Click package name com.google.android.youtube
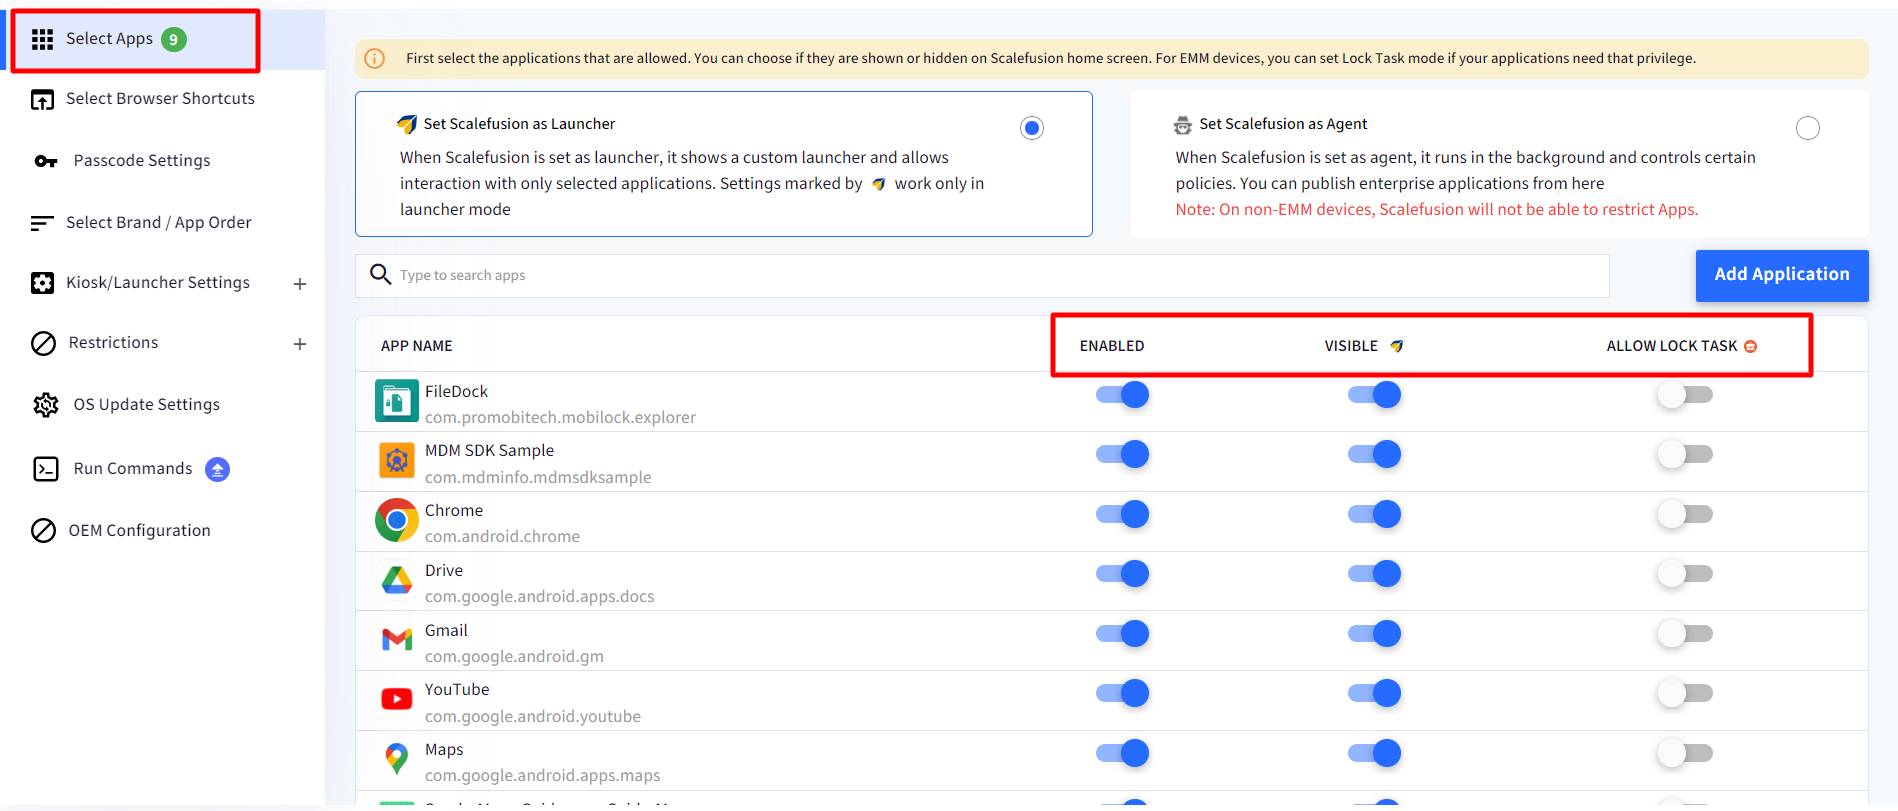Image resolution: width=1898 pixels, height=811 pixels. tap(533, 717)
